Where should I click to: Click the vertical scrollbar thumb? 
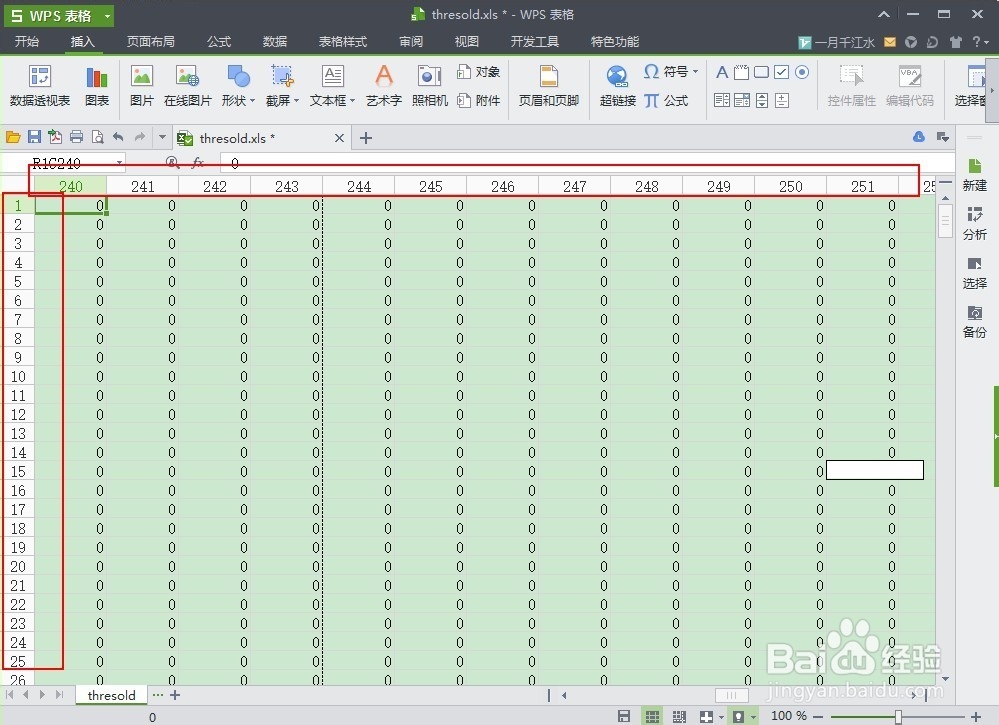pos(945,221)
